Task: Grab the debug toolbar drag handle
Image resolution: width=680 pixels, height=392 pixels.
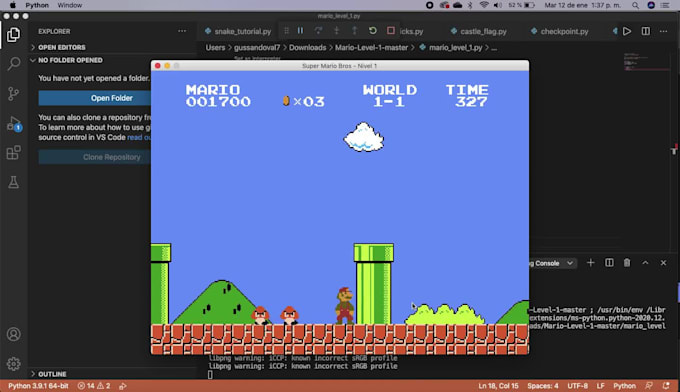Action: (286, 31)
